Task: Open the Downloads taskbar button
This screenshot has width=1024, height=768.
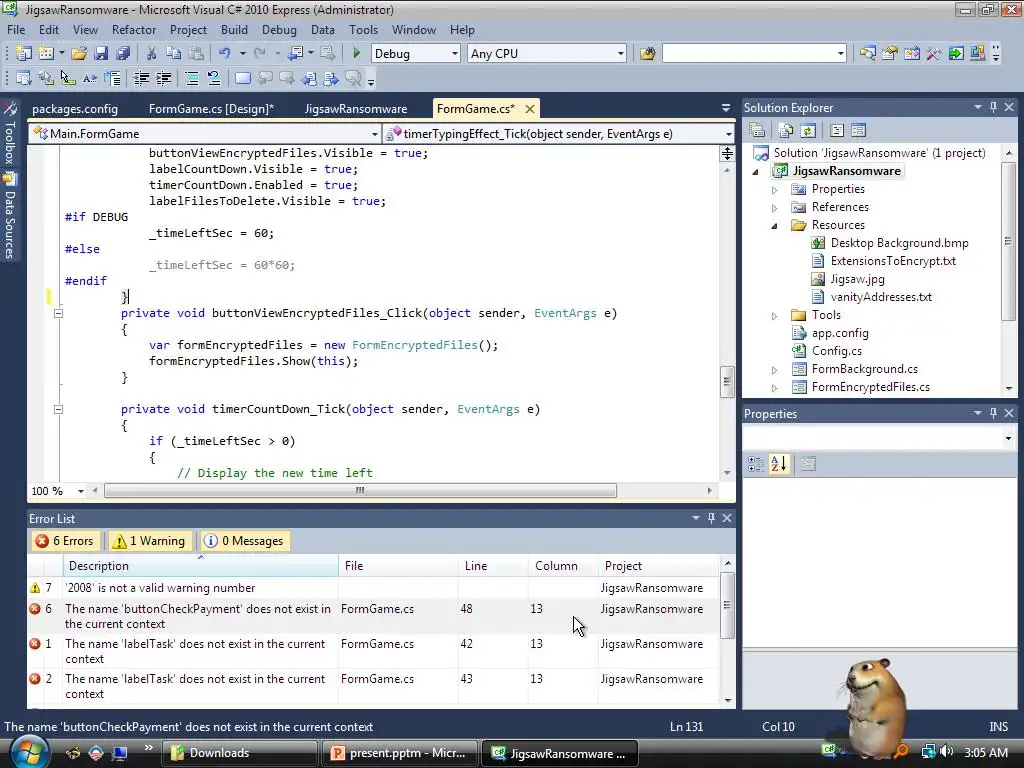Action: [x=239, y=753]
